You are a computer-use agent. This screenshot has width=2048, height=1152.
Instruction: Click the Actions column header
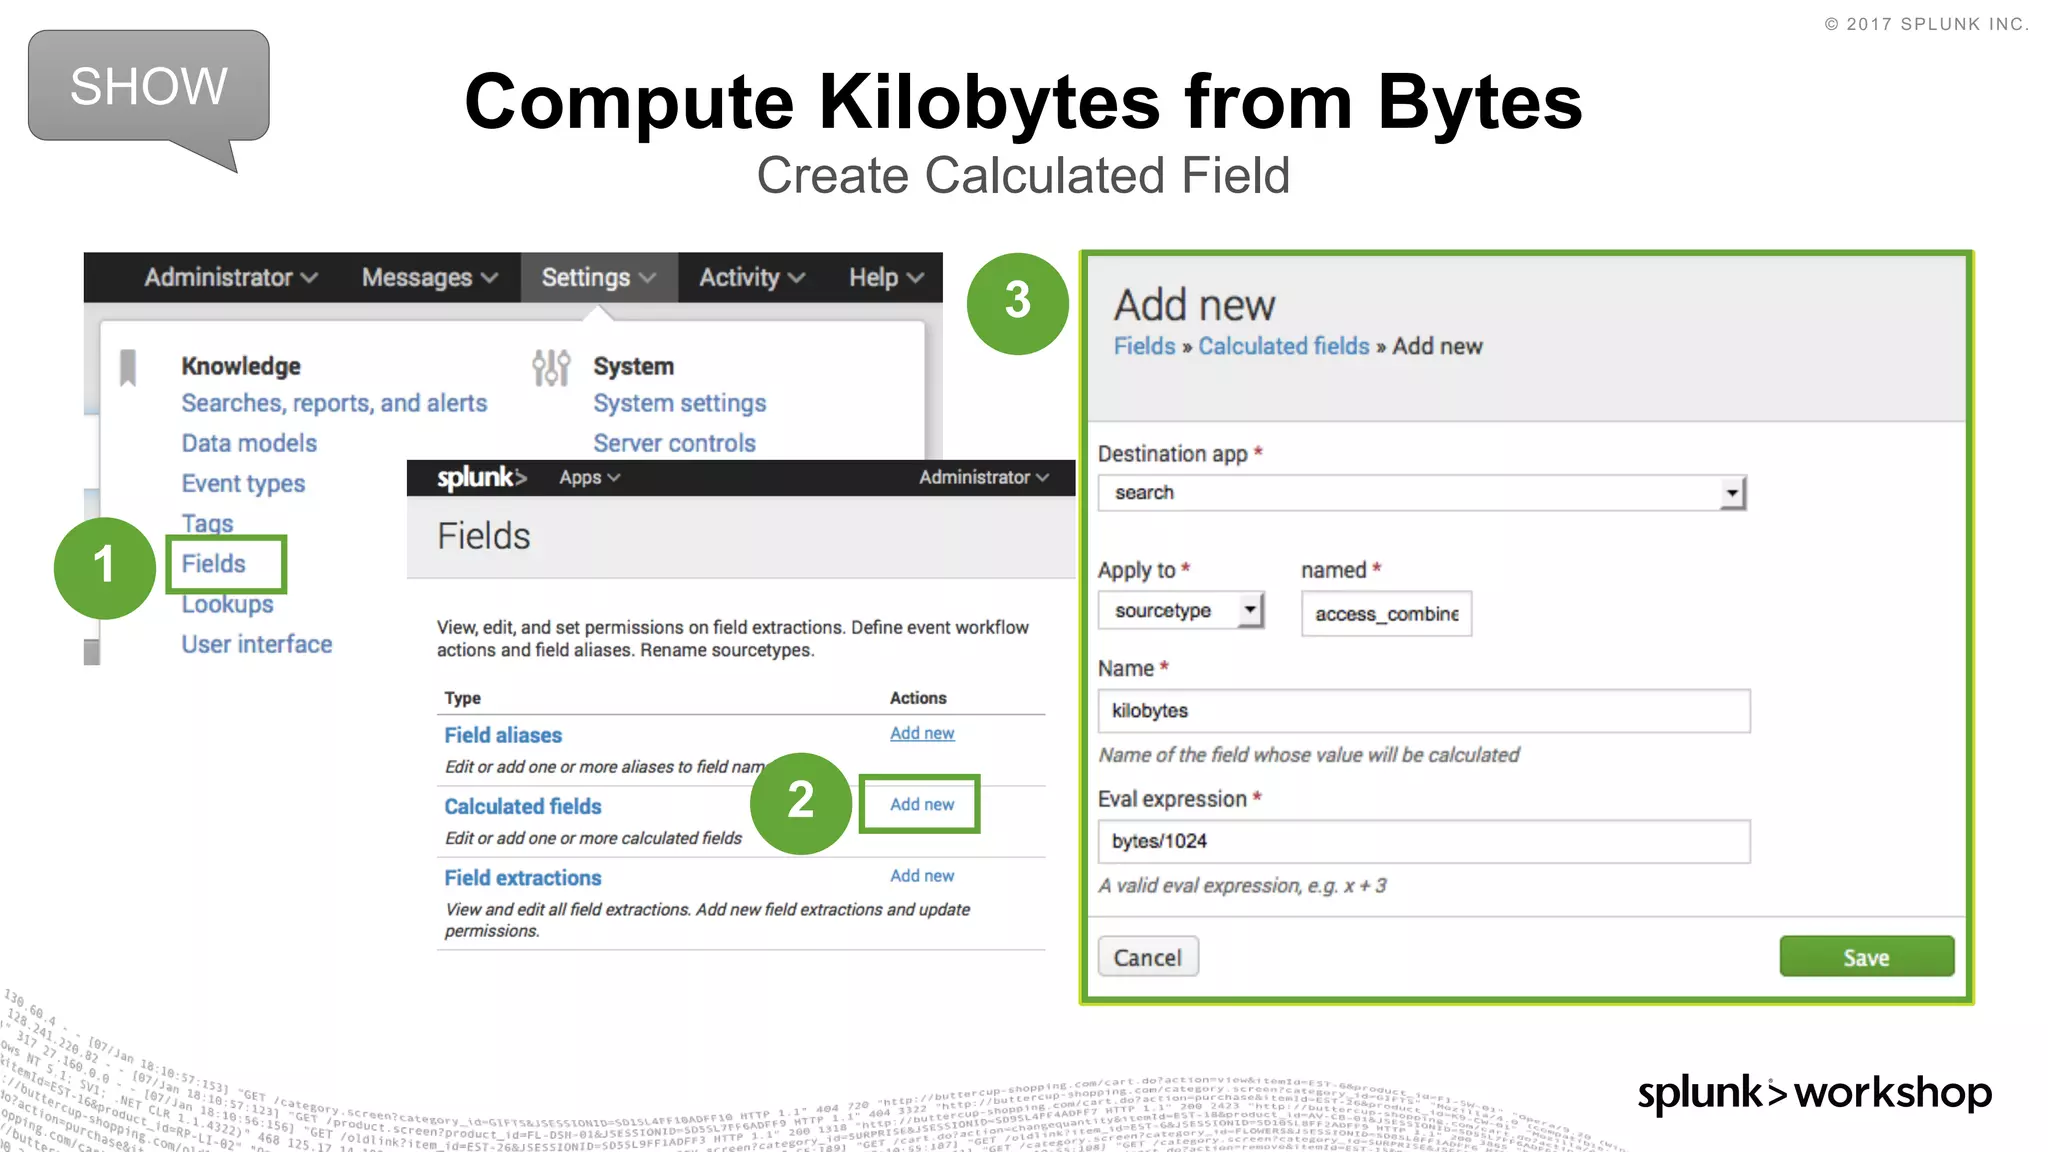[x=918, y=698]
